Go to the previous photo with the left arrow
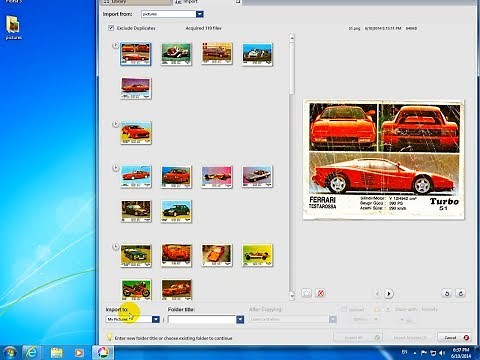 [377, 294]
